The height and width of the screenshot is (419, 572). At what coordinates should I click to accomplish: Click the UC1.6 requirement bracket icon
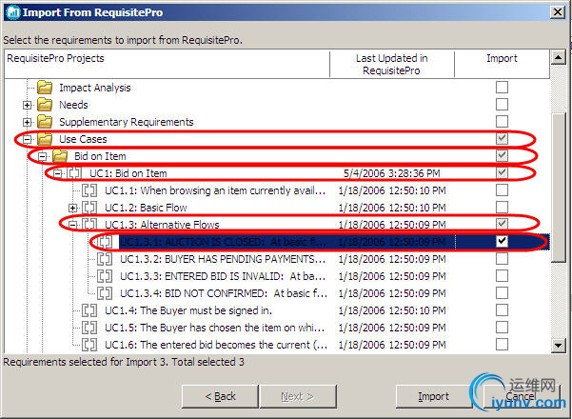[x=89, y=345]
